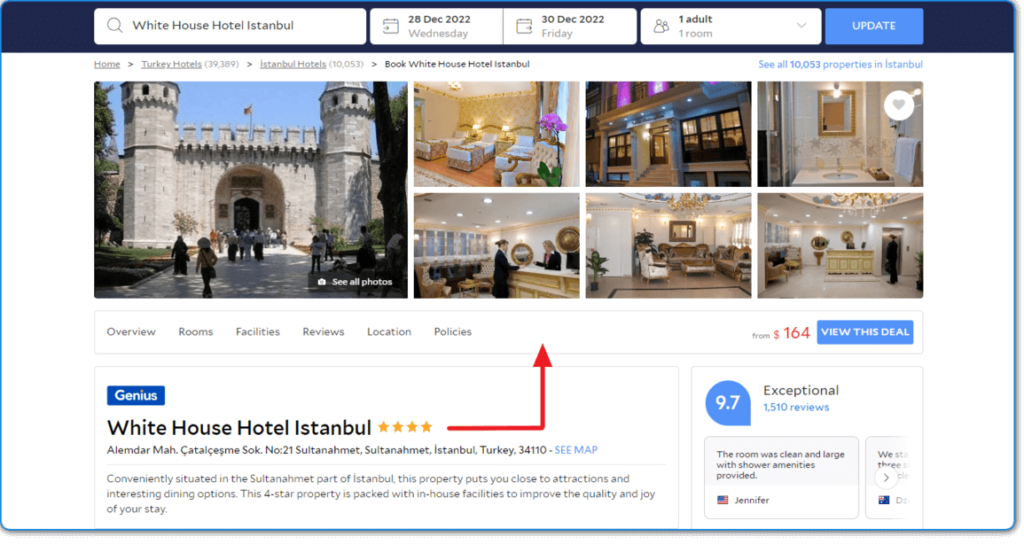This screenshot has width=1024, height=552.
Task: Save hotel with heart favorite icon
Action: [x=899, y=105]
